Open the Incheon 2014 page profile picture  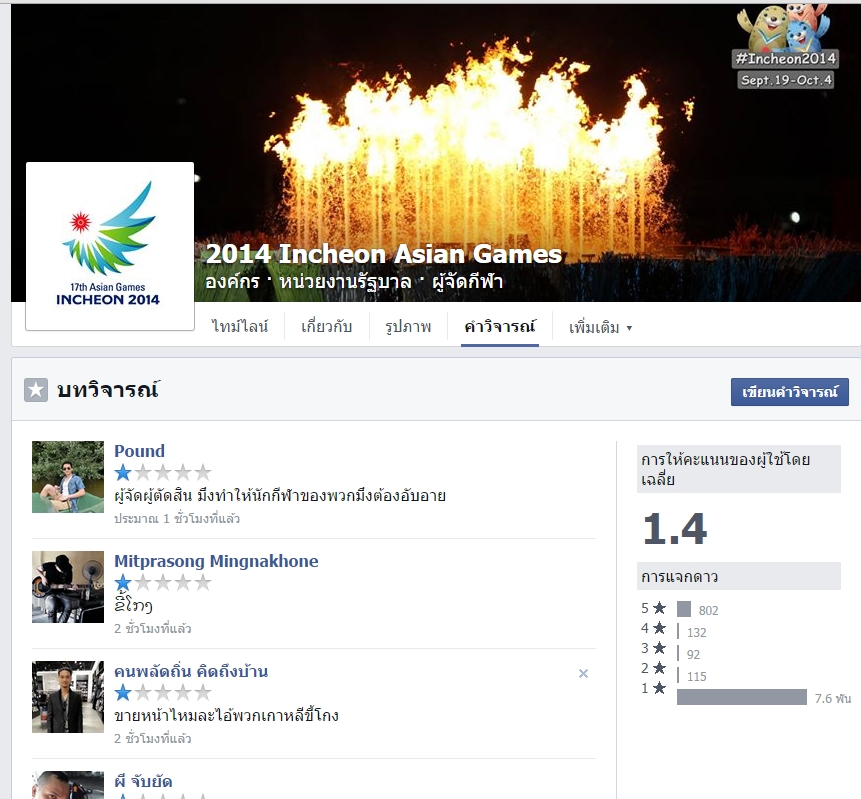[110, 246]
